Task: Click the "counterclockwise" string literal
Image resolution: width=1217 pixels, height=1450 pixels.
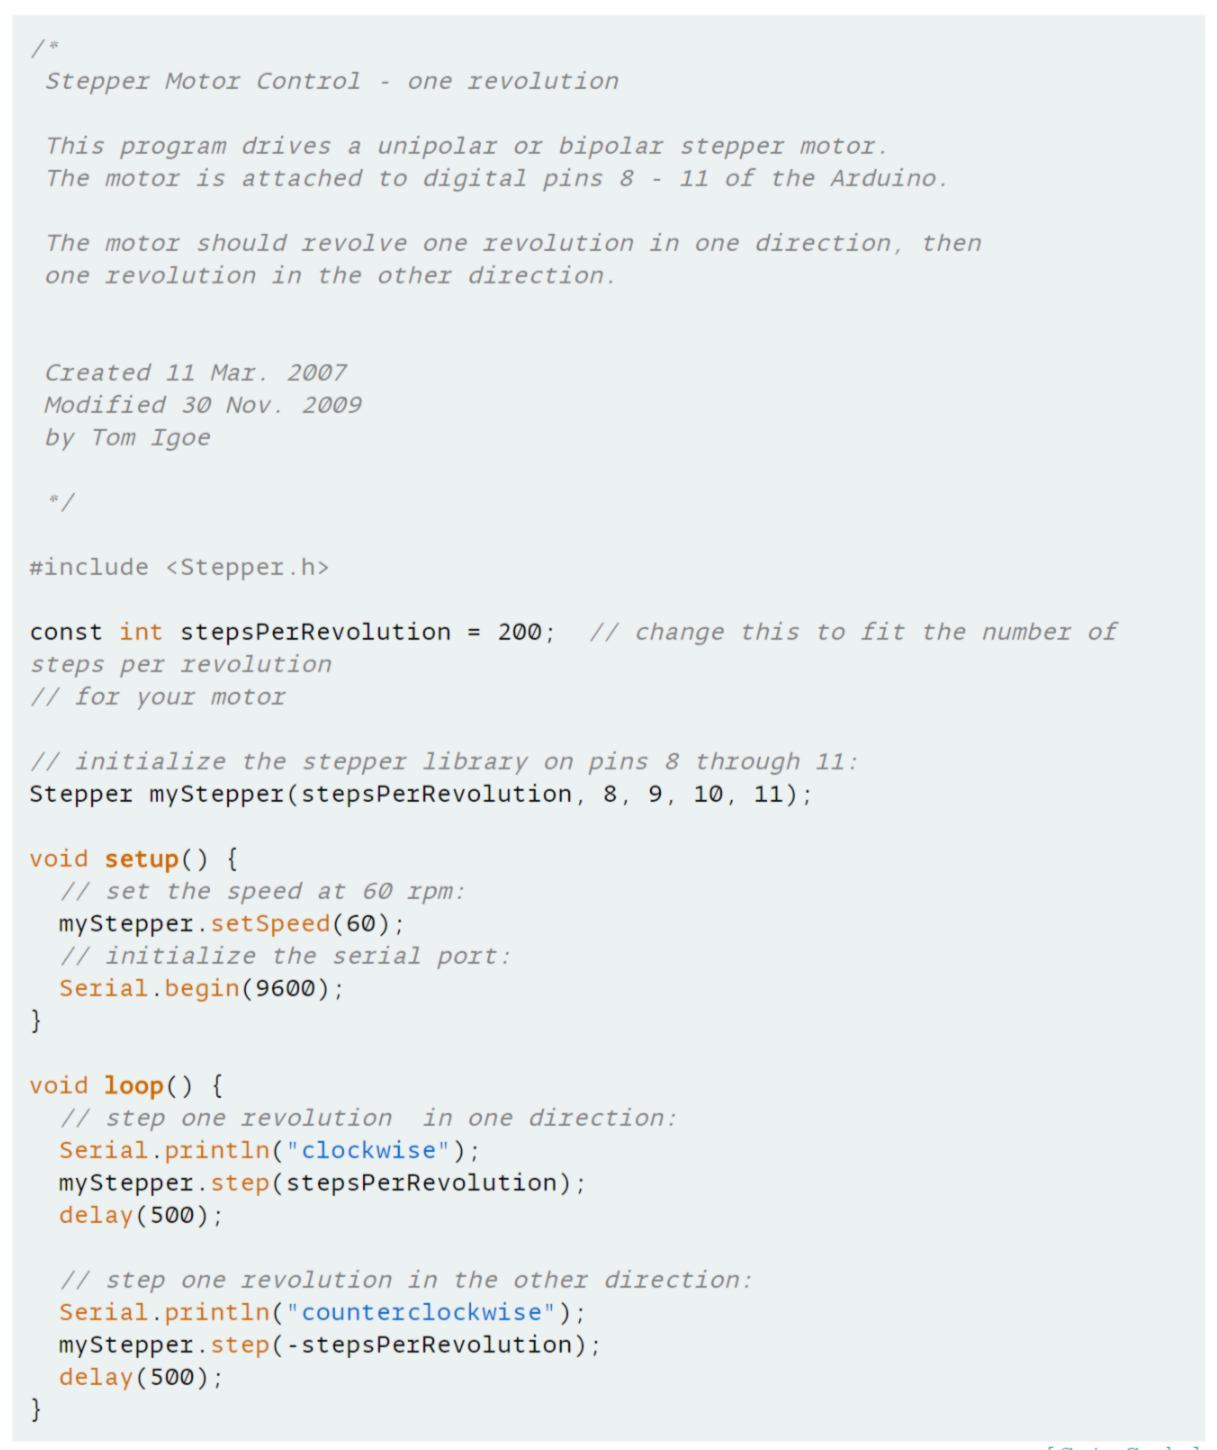Action: point(421,1313)
